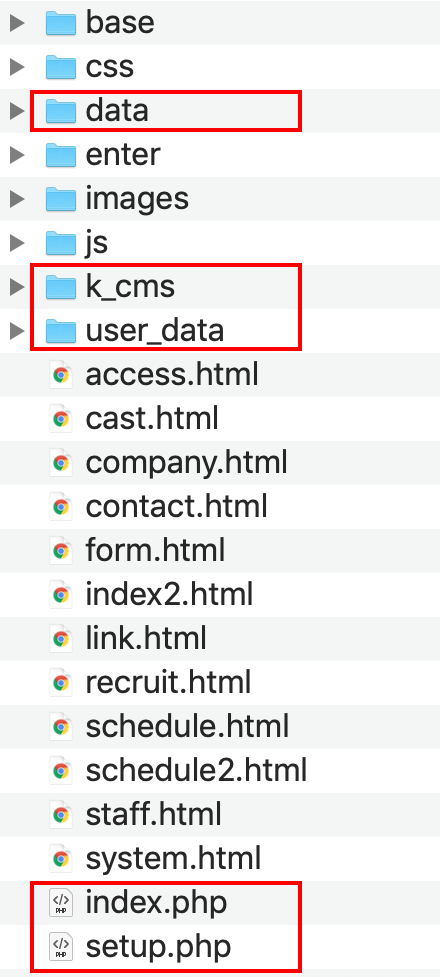Select form.html in the list
The width and height of the screenshot is (440, 977).
point(155,551)
